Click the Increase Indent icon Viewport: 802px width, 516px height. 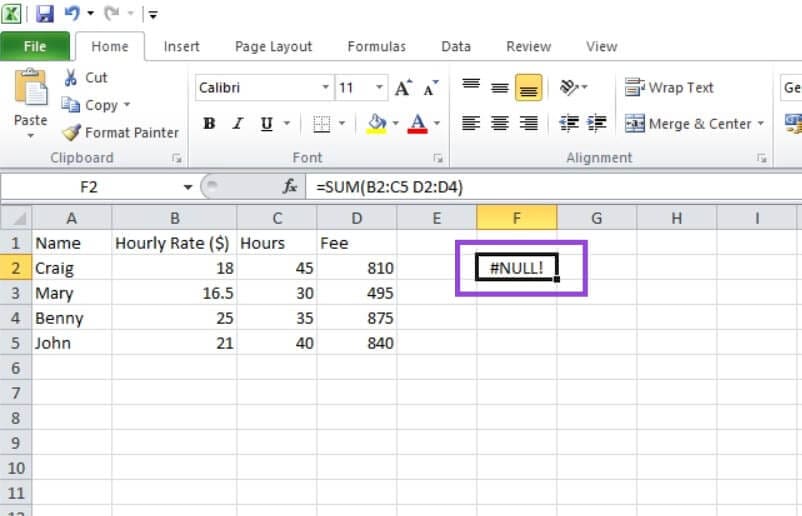click(597, 124)
